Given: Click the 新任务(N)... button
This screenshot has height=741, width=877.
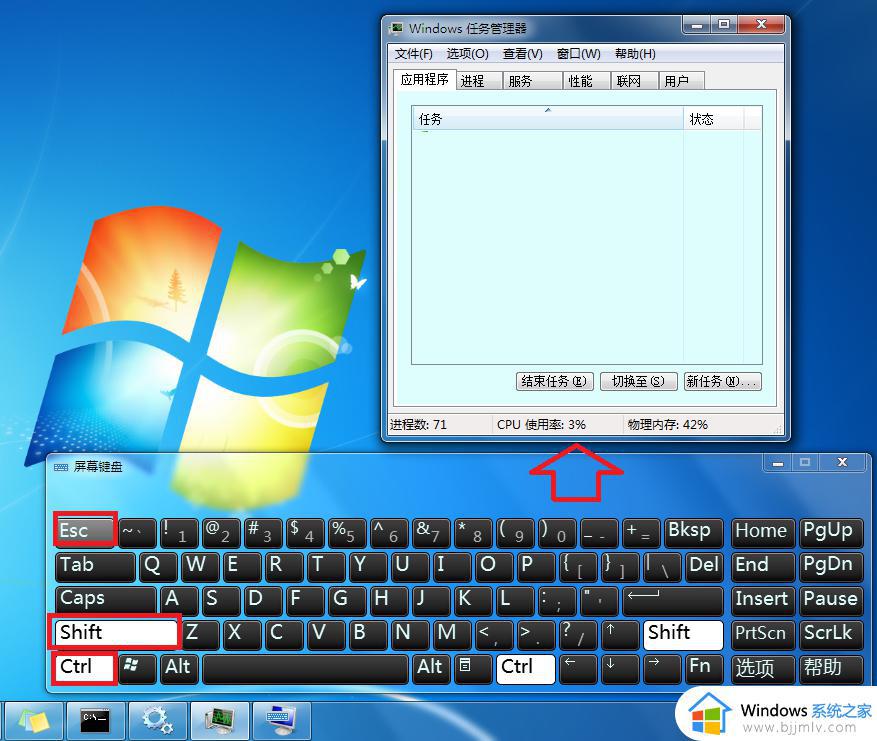Looking at the screenshot, I should [722, 381].
